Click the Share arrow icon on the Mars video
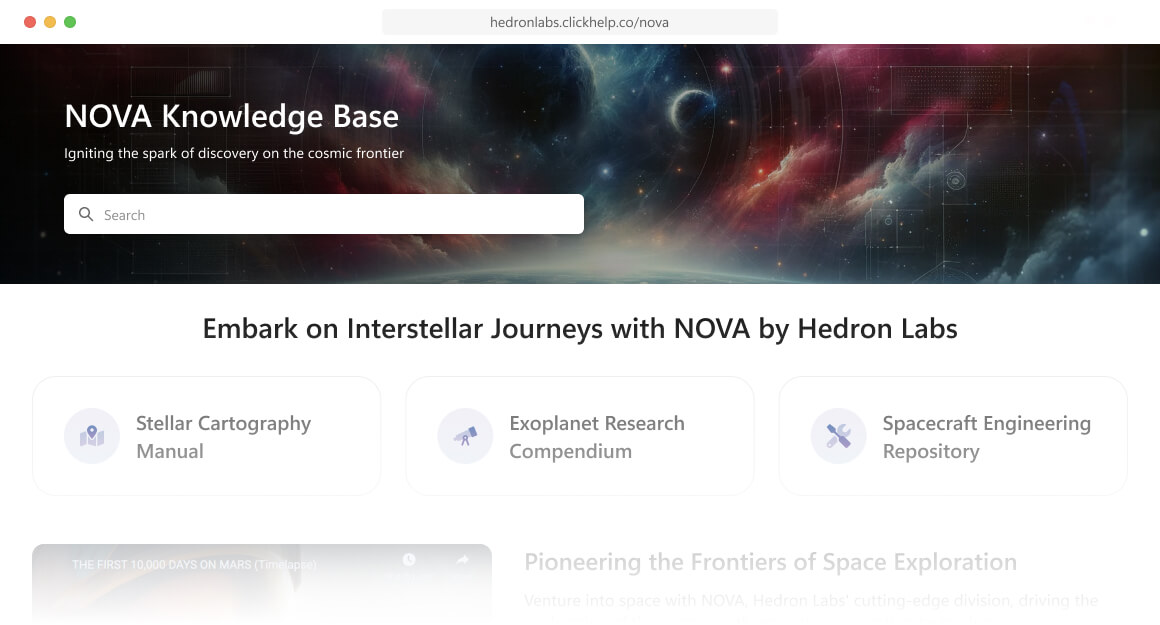The width and height of the screenshot is (1160, 625). click(462, 561)
